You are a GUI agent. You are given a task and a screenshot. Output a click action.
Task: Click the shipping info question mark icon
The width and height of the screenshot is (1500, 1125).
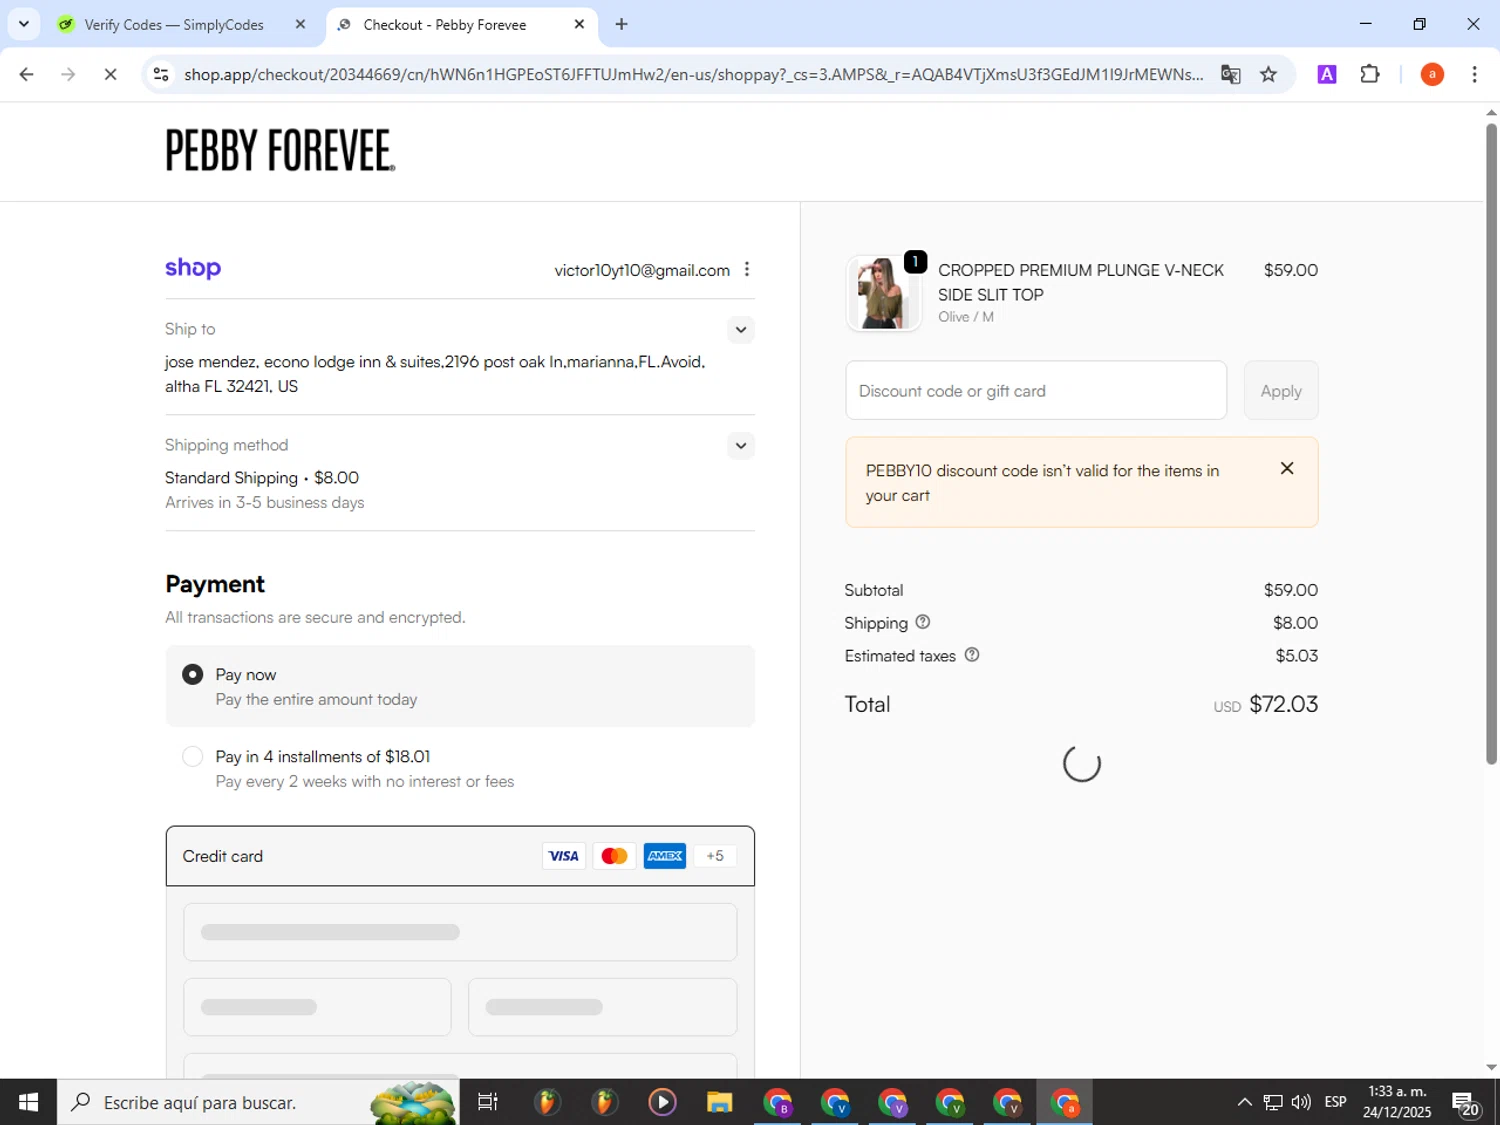click(x=923, y=622)
